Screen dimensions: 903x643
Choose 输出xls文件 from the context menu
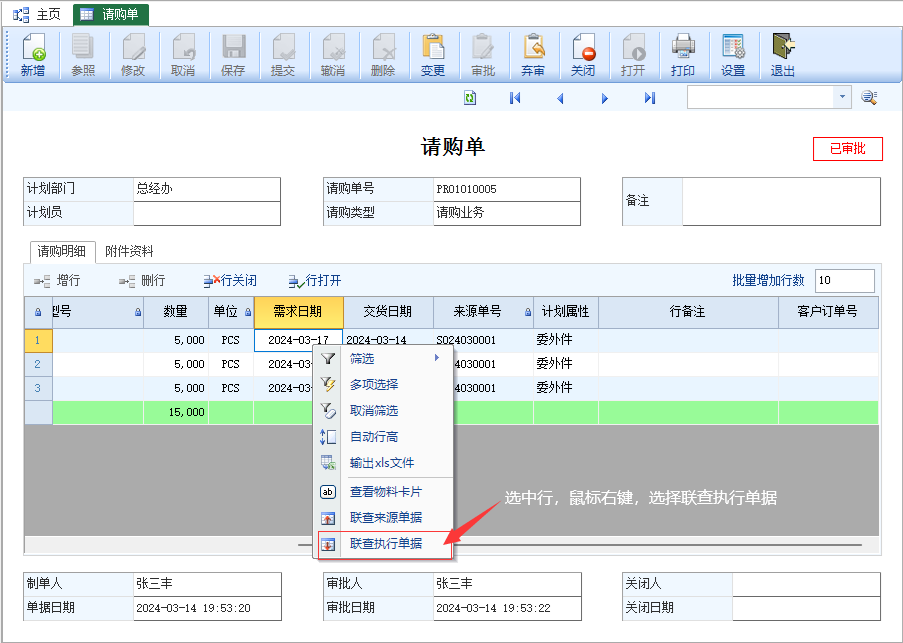381,463
